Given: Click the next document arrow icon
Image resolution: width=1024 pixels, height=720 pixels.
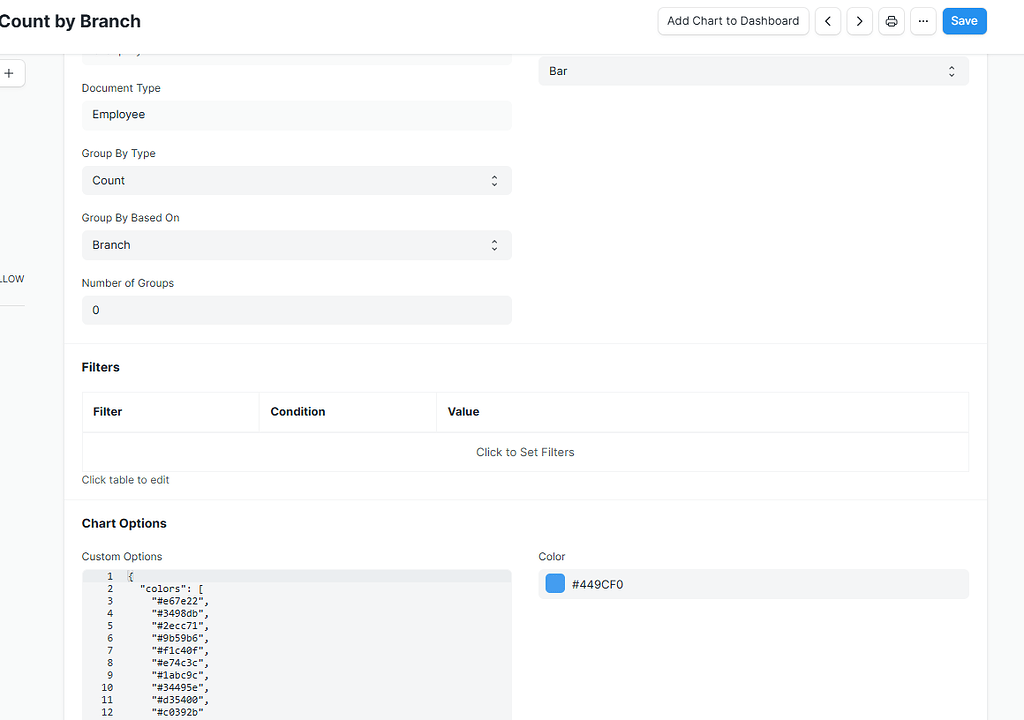Looking at the screenshot, I should 859,21.
